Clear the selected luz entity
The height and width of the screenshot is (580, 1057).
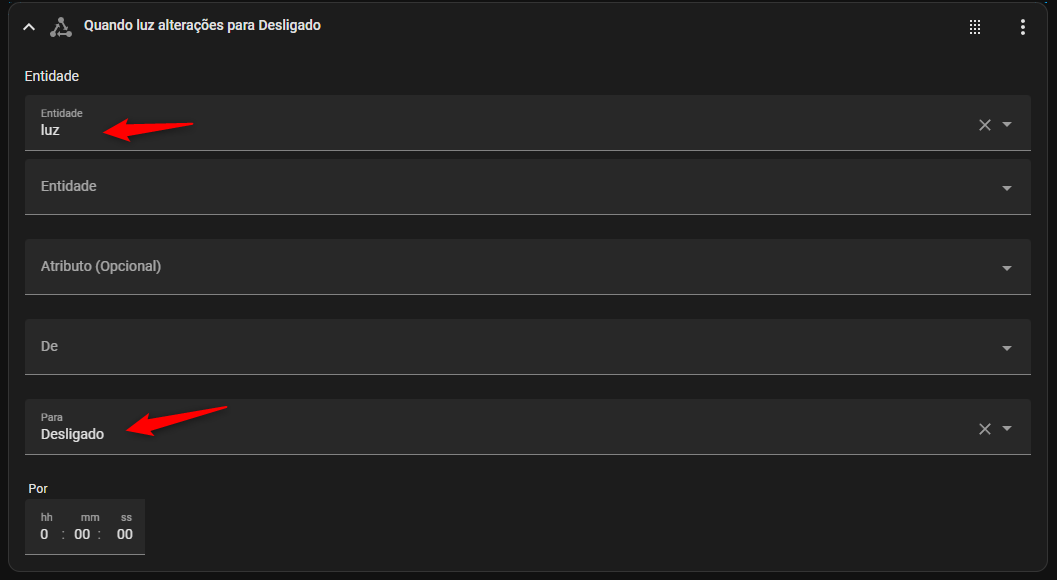coord(985,125)
